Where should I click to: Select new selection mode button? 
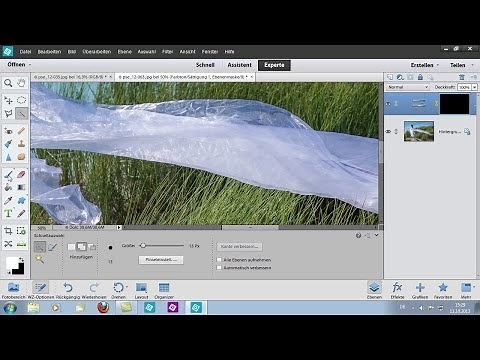[71, 247]
